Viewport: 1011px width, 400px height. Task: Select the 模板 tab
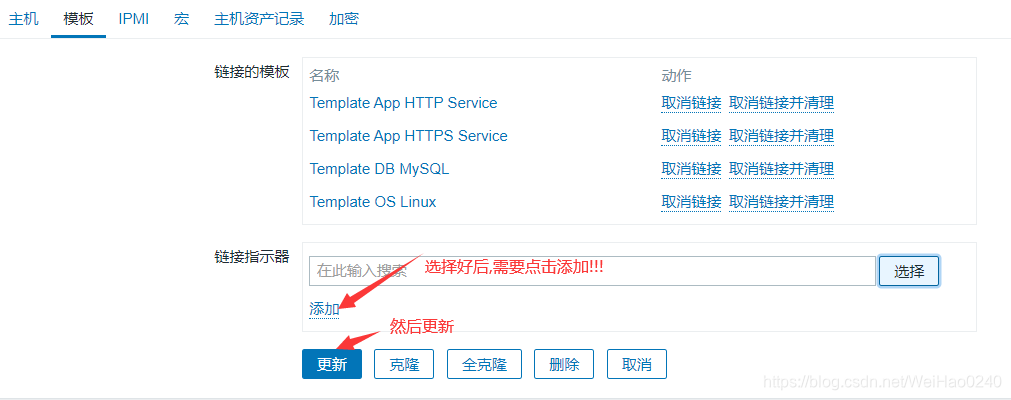78,19
